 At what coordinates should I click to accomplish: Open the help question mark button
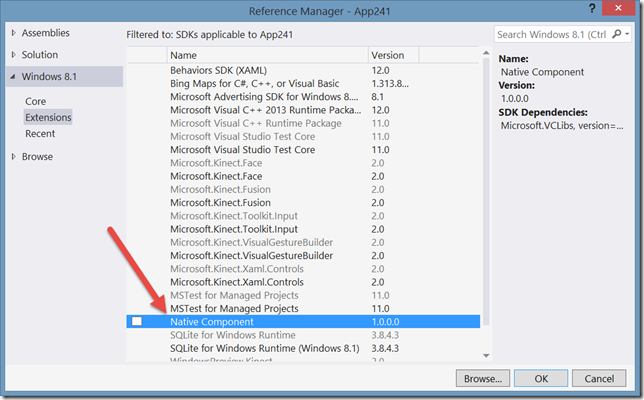592,9
